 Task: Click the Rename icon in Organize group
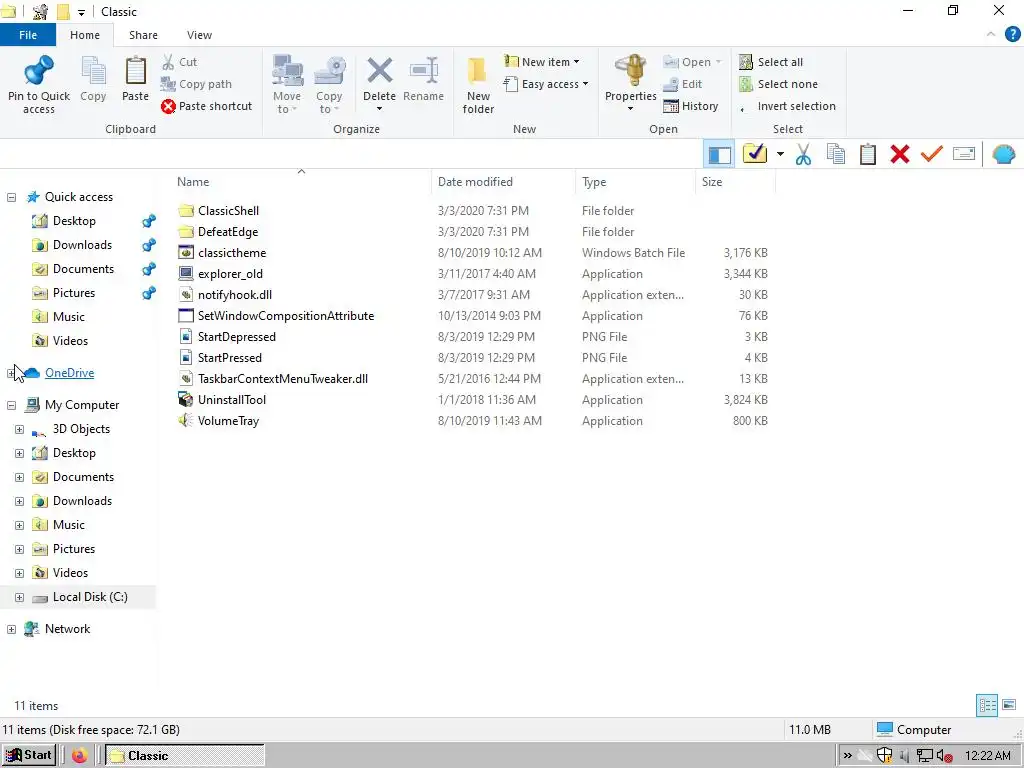tap(423, 71)
